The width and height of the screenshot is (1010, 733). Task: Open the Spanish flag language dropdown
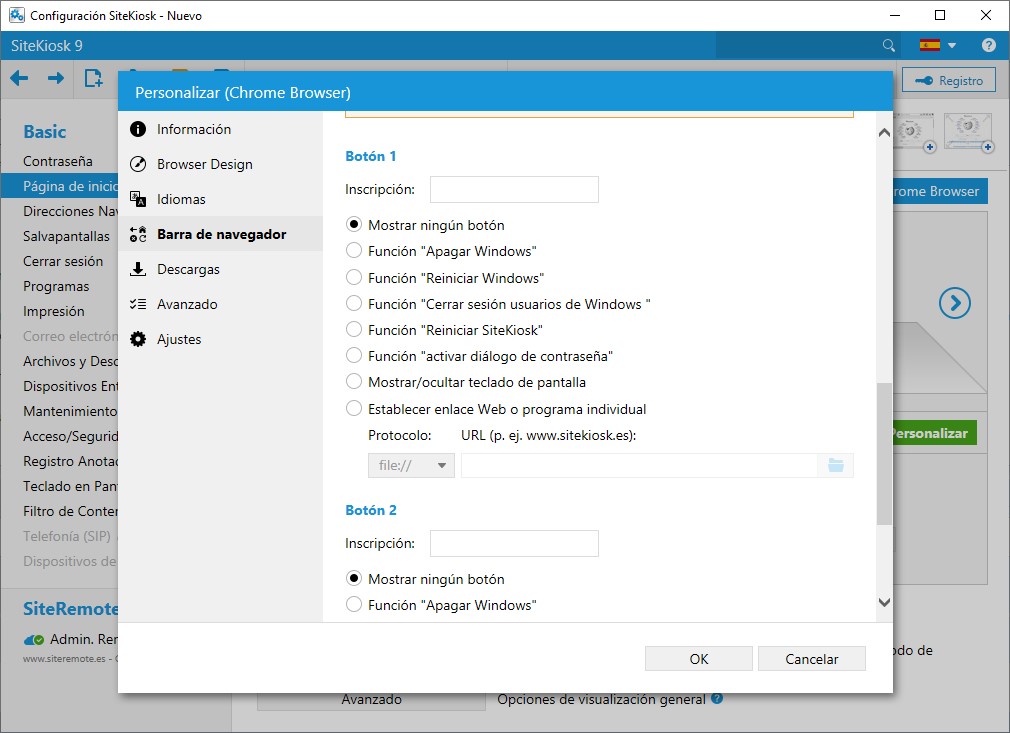pyautogui.click(x=938, y=46)
